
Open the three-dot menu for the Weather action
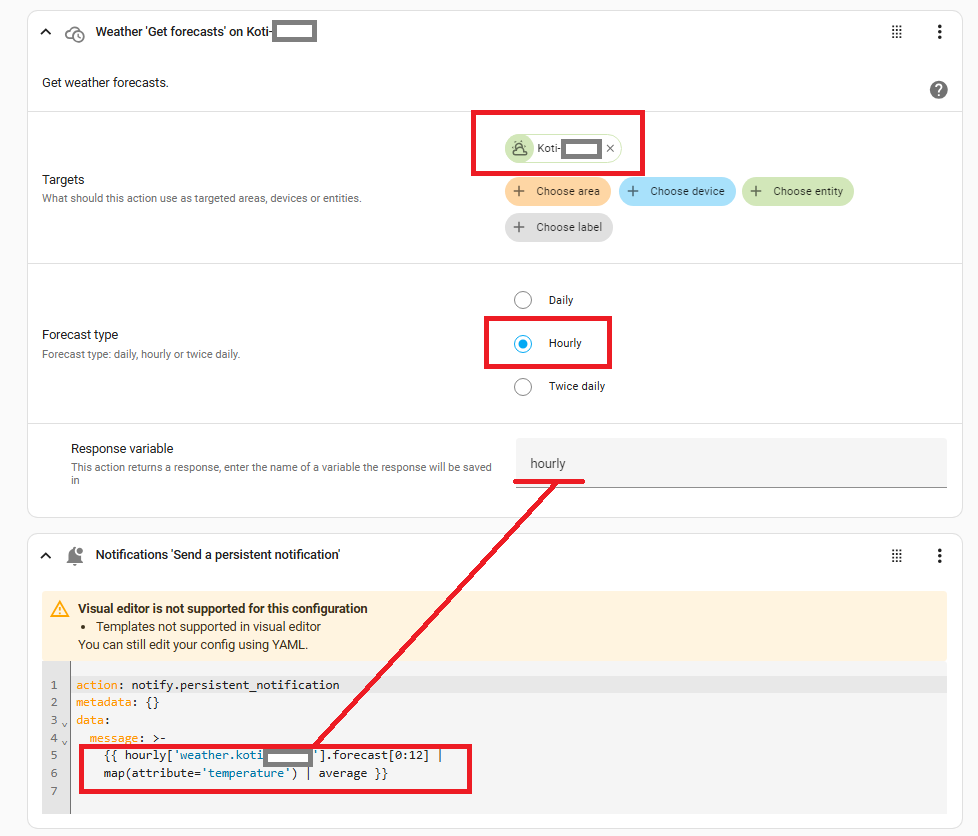[939, 32]
